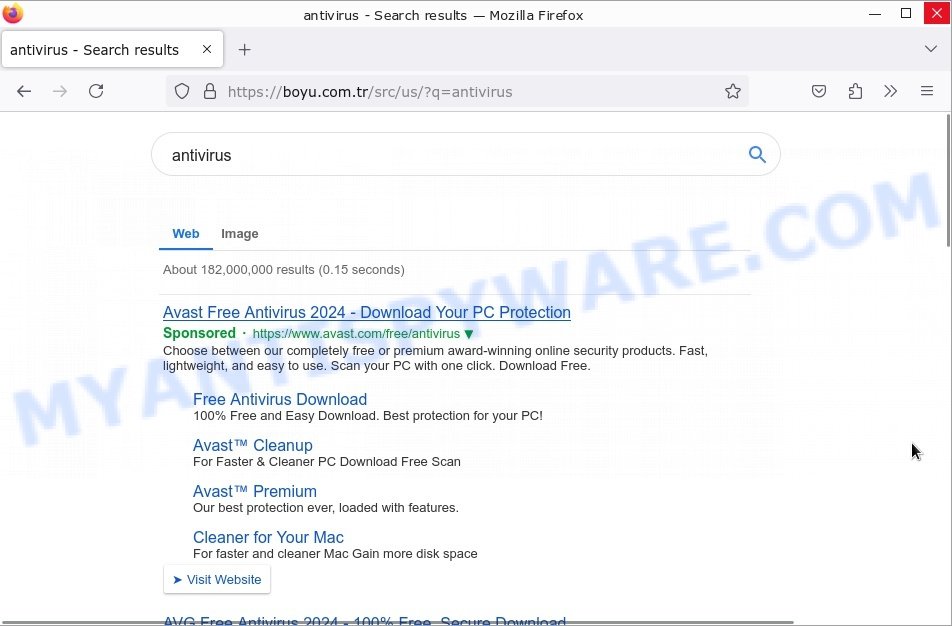Open the Extensions puzzle icon

(855, 92)
